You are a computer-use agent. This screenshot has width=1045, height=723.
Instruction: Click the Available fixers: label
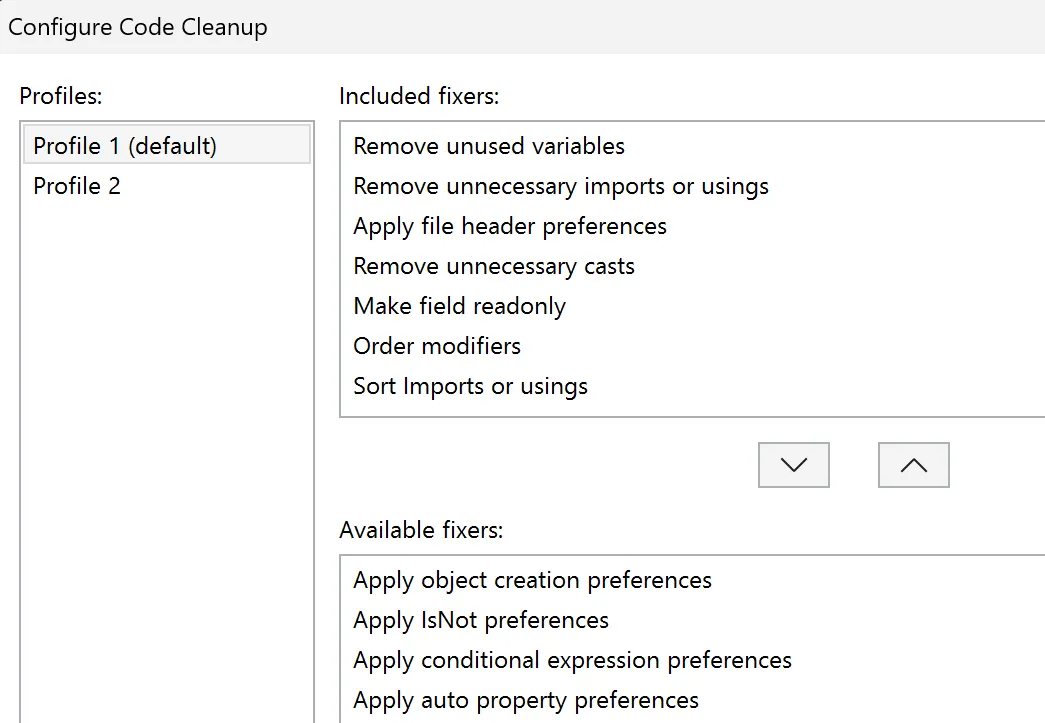tap(421, 530)
